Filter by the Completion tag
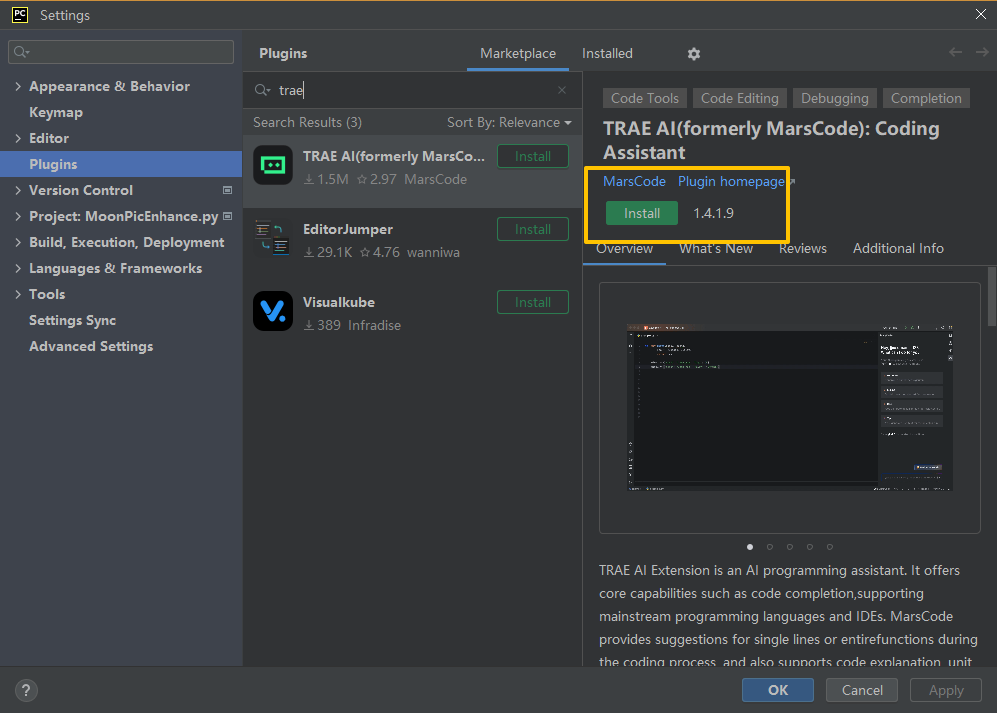Image resolution: width=997 pixels, height=713 pixels. (926, 99)
